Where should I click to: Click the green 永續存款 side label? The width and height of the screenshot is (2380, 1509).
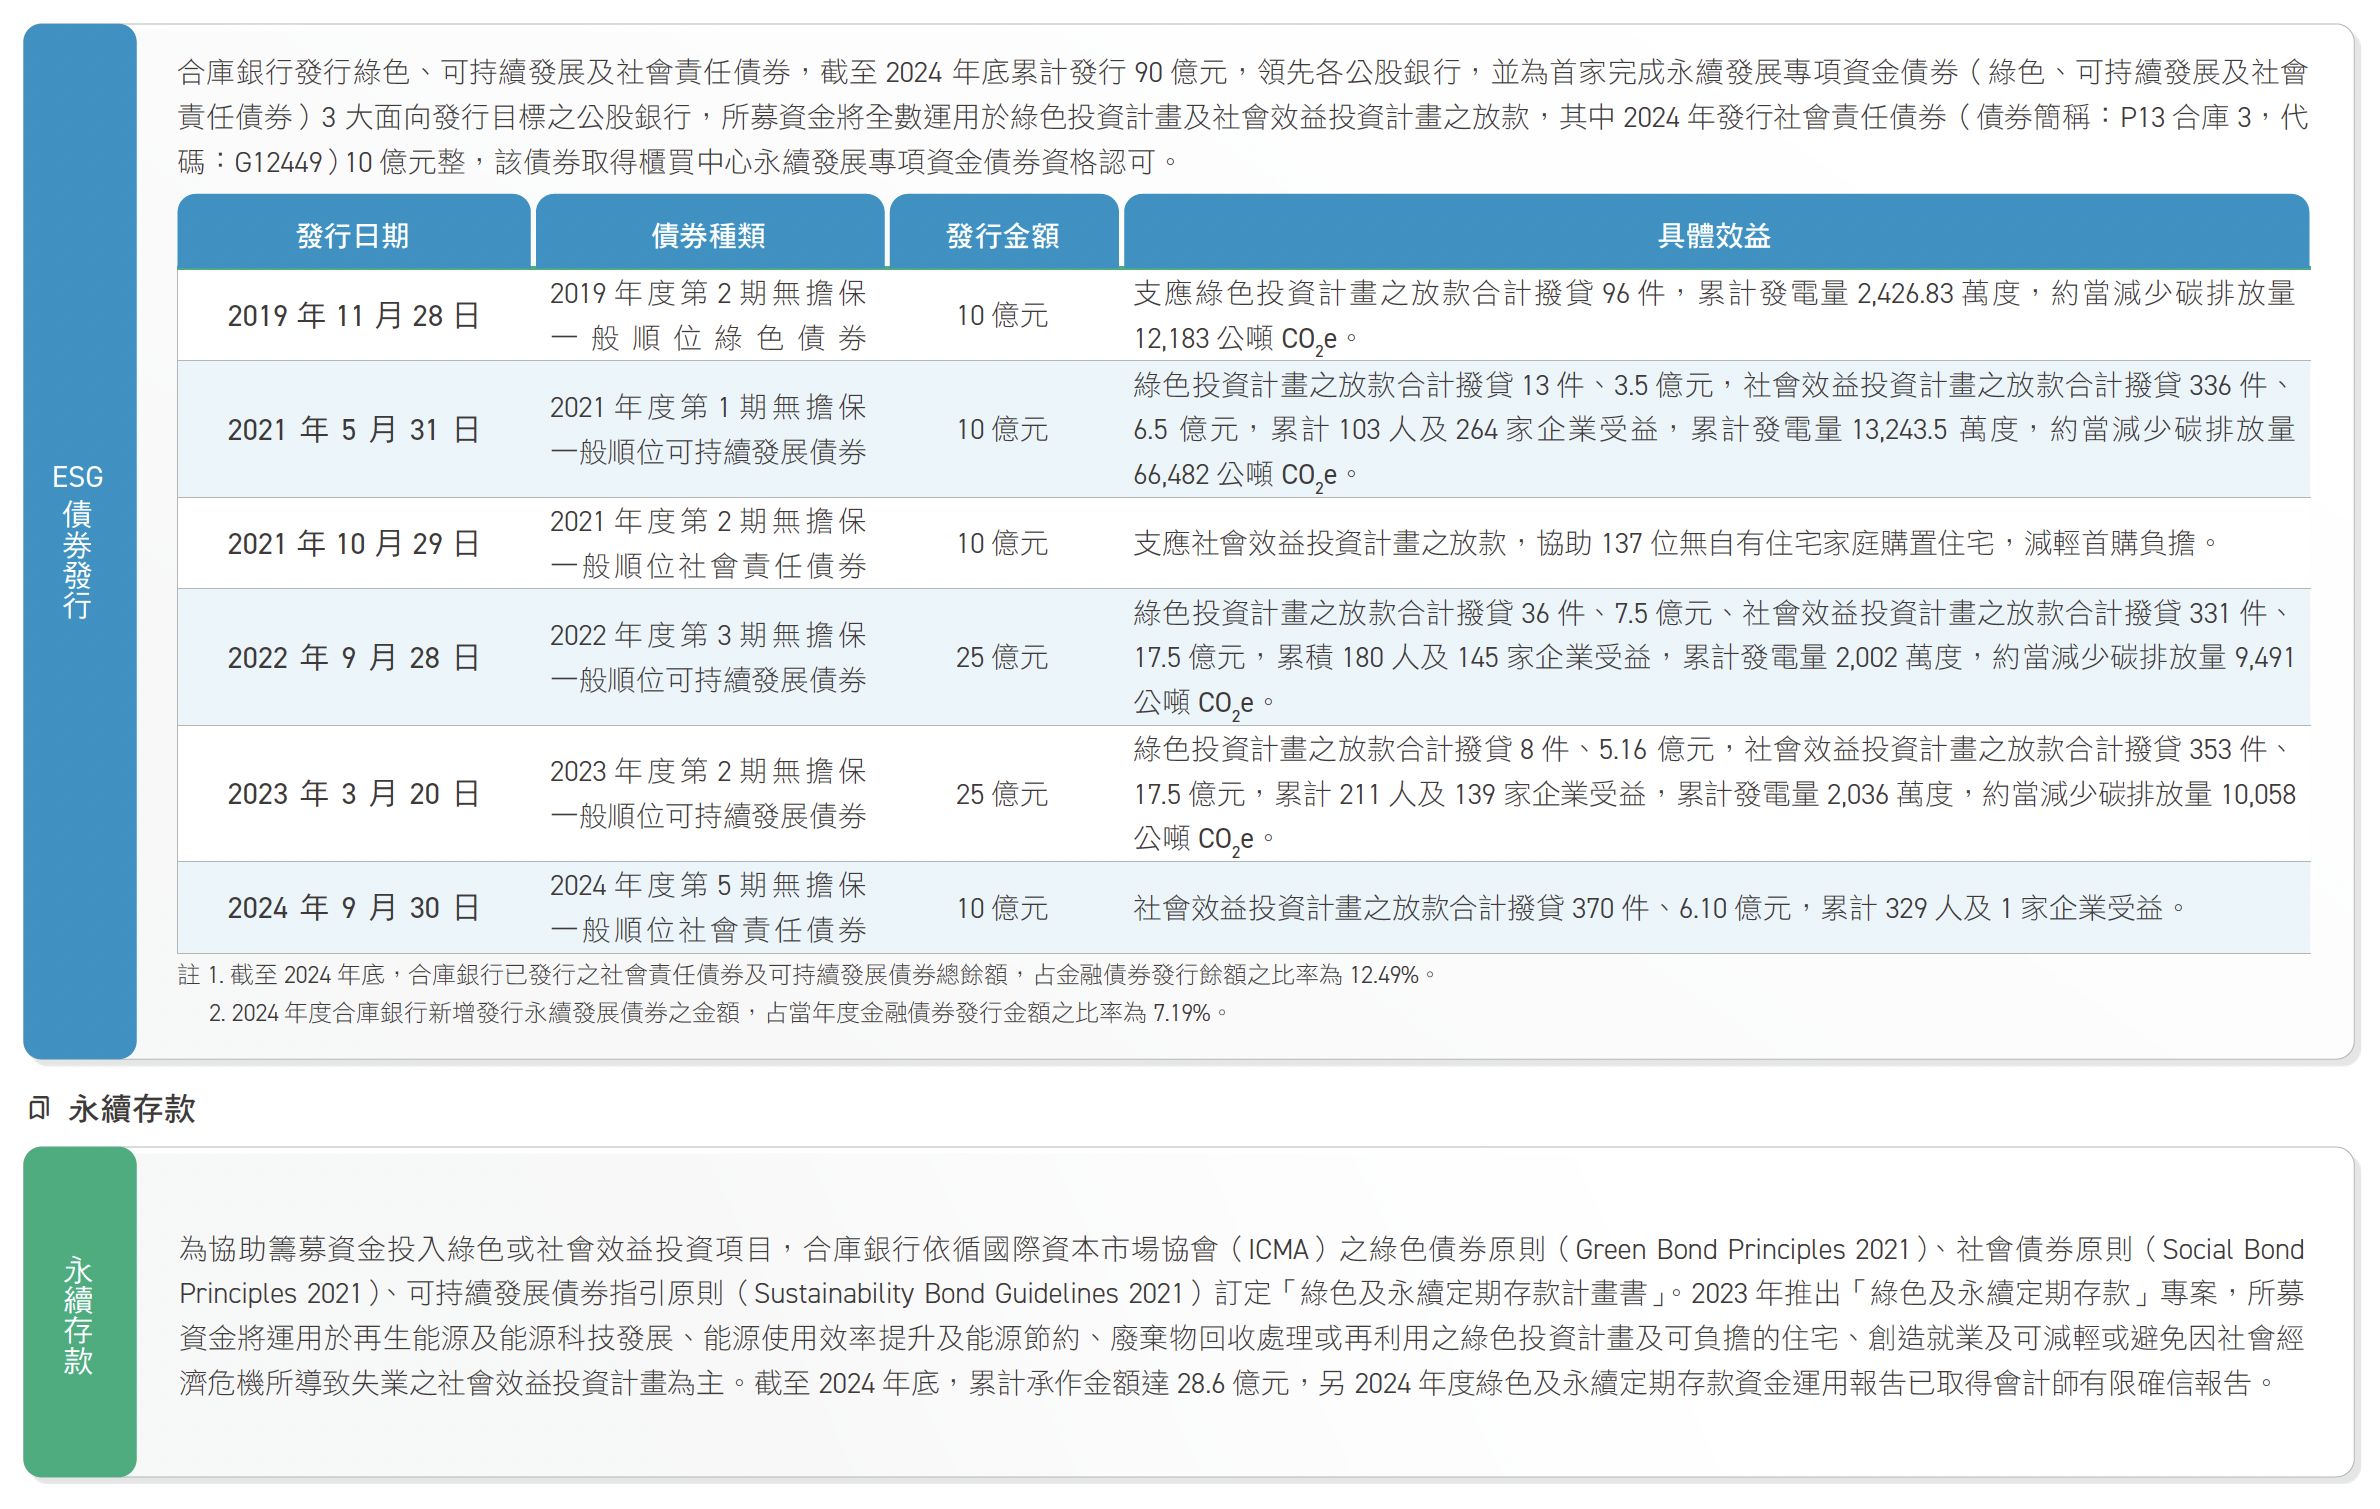79,1313
